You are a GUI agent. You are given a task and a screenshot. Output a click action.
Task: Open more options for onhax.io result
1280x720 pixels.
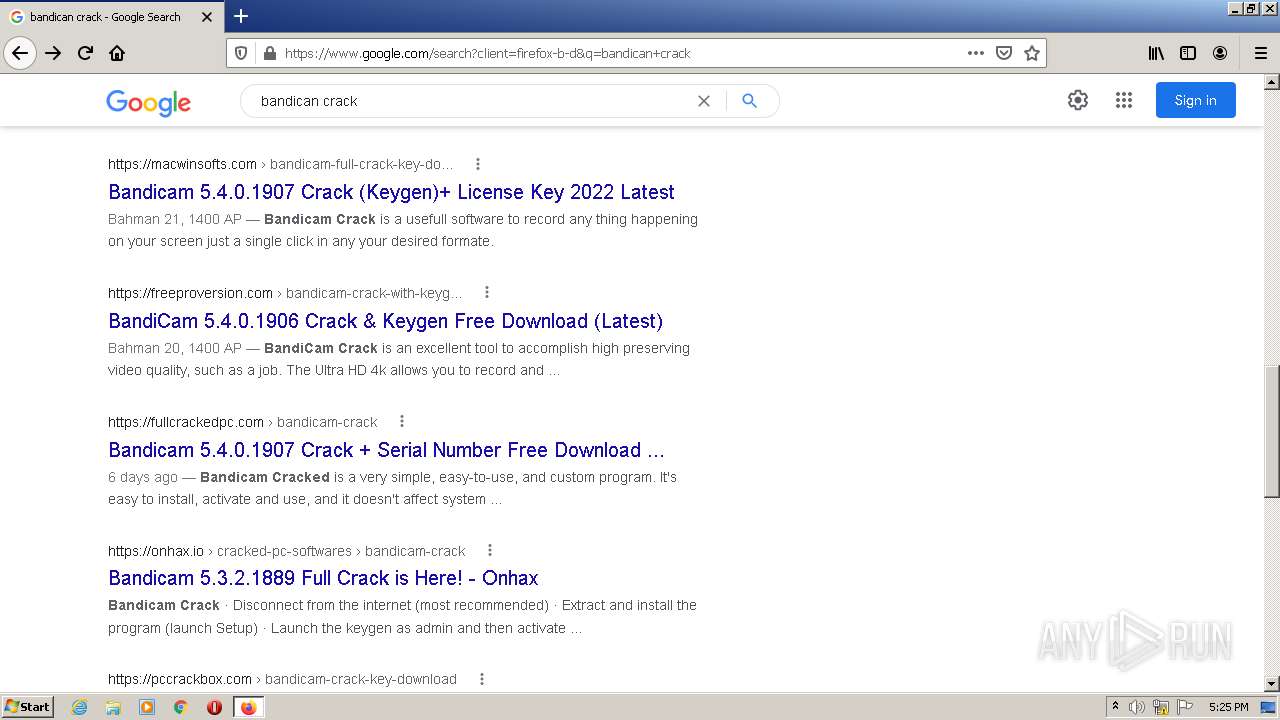coord(489,551)
